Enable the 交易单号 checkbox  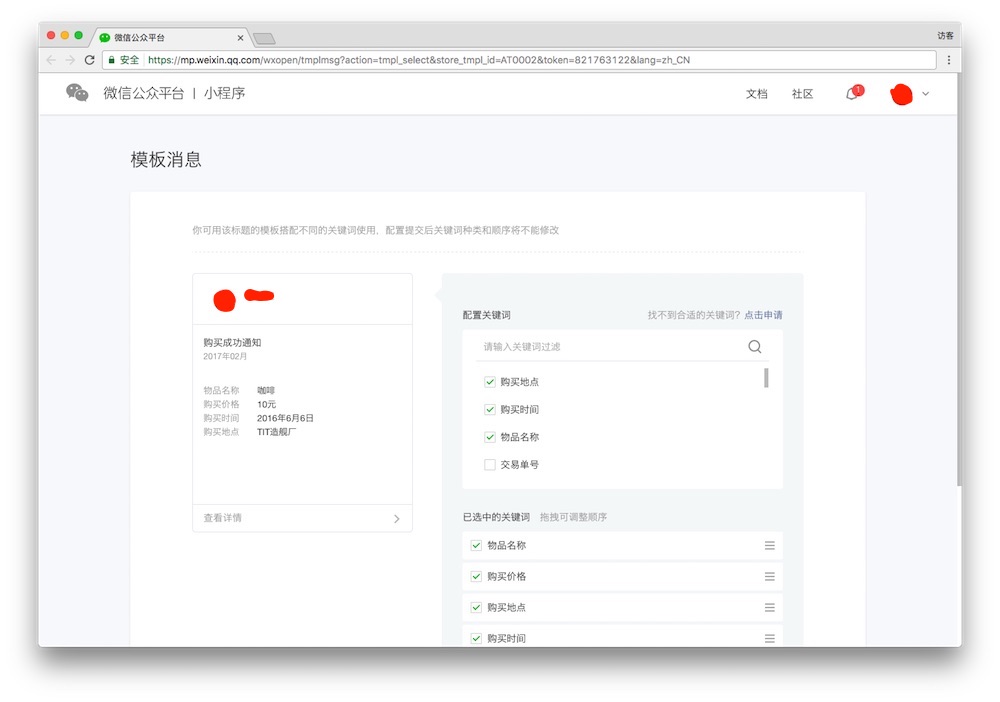click(490, 465)
